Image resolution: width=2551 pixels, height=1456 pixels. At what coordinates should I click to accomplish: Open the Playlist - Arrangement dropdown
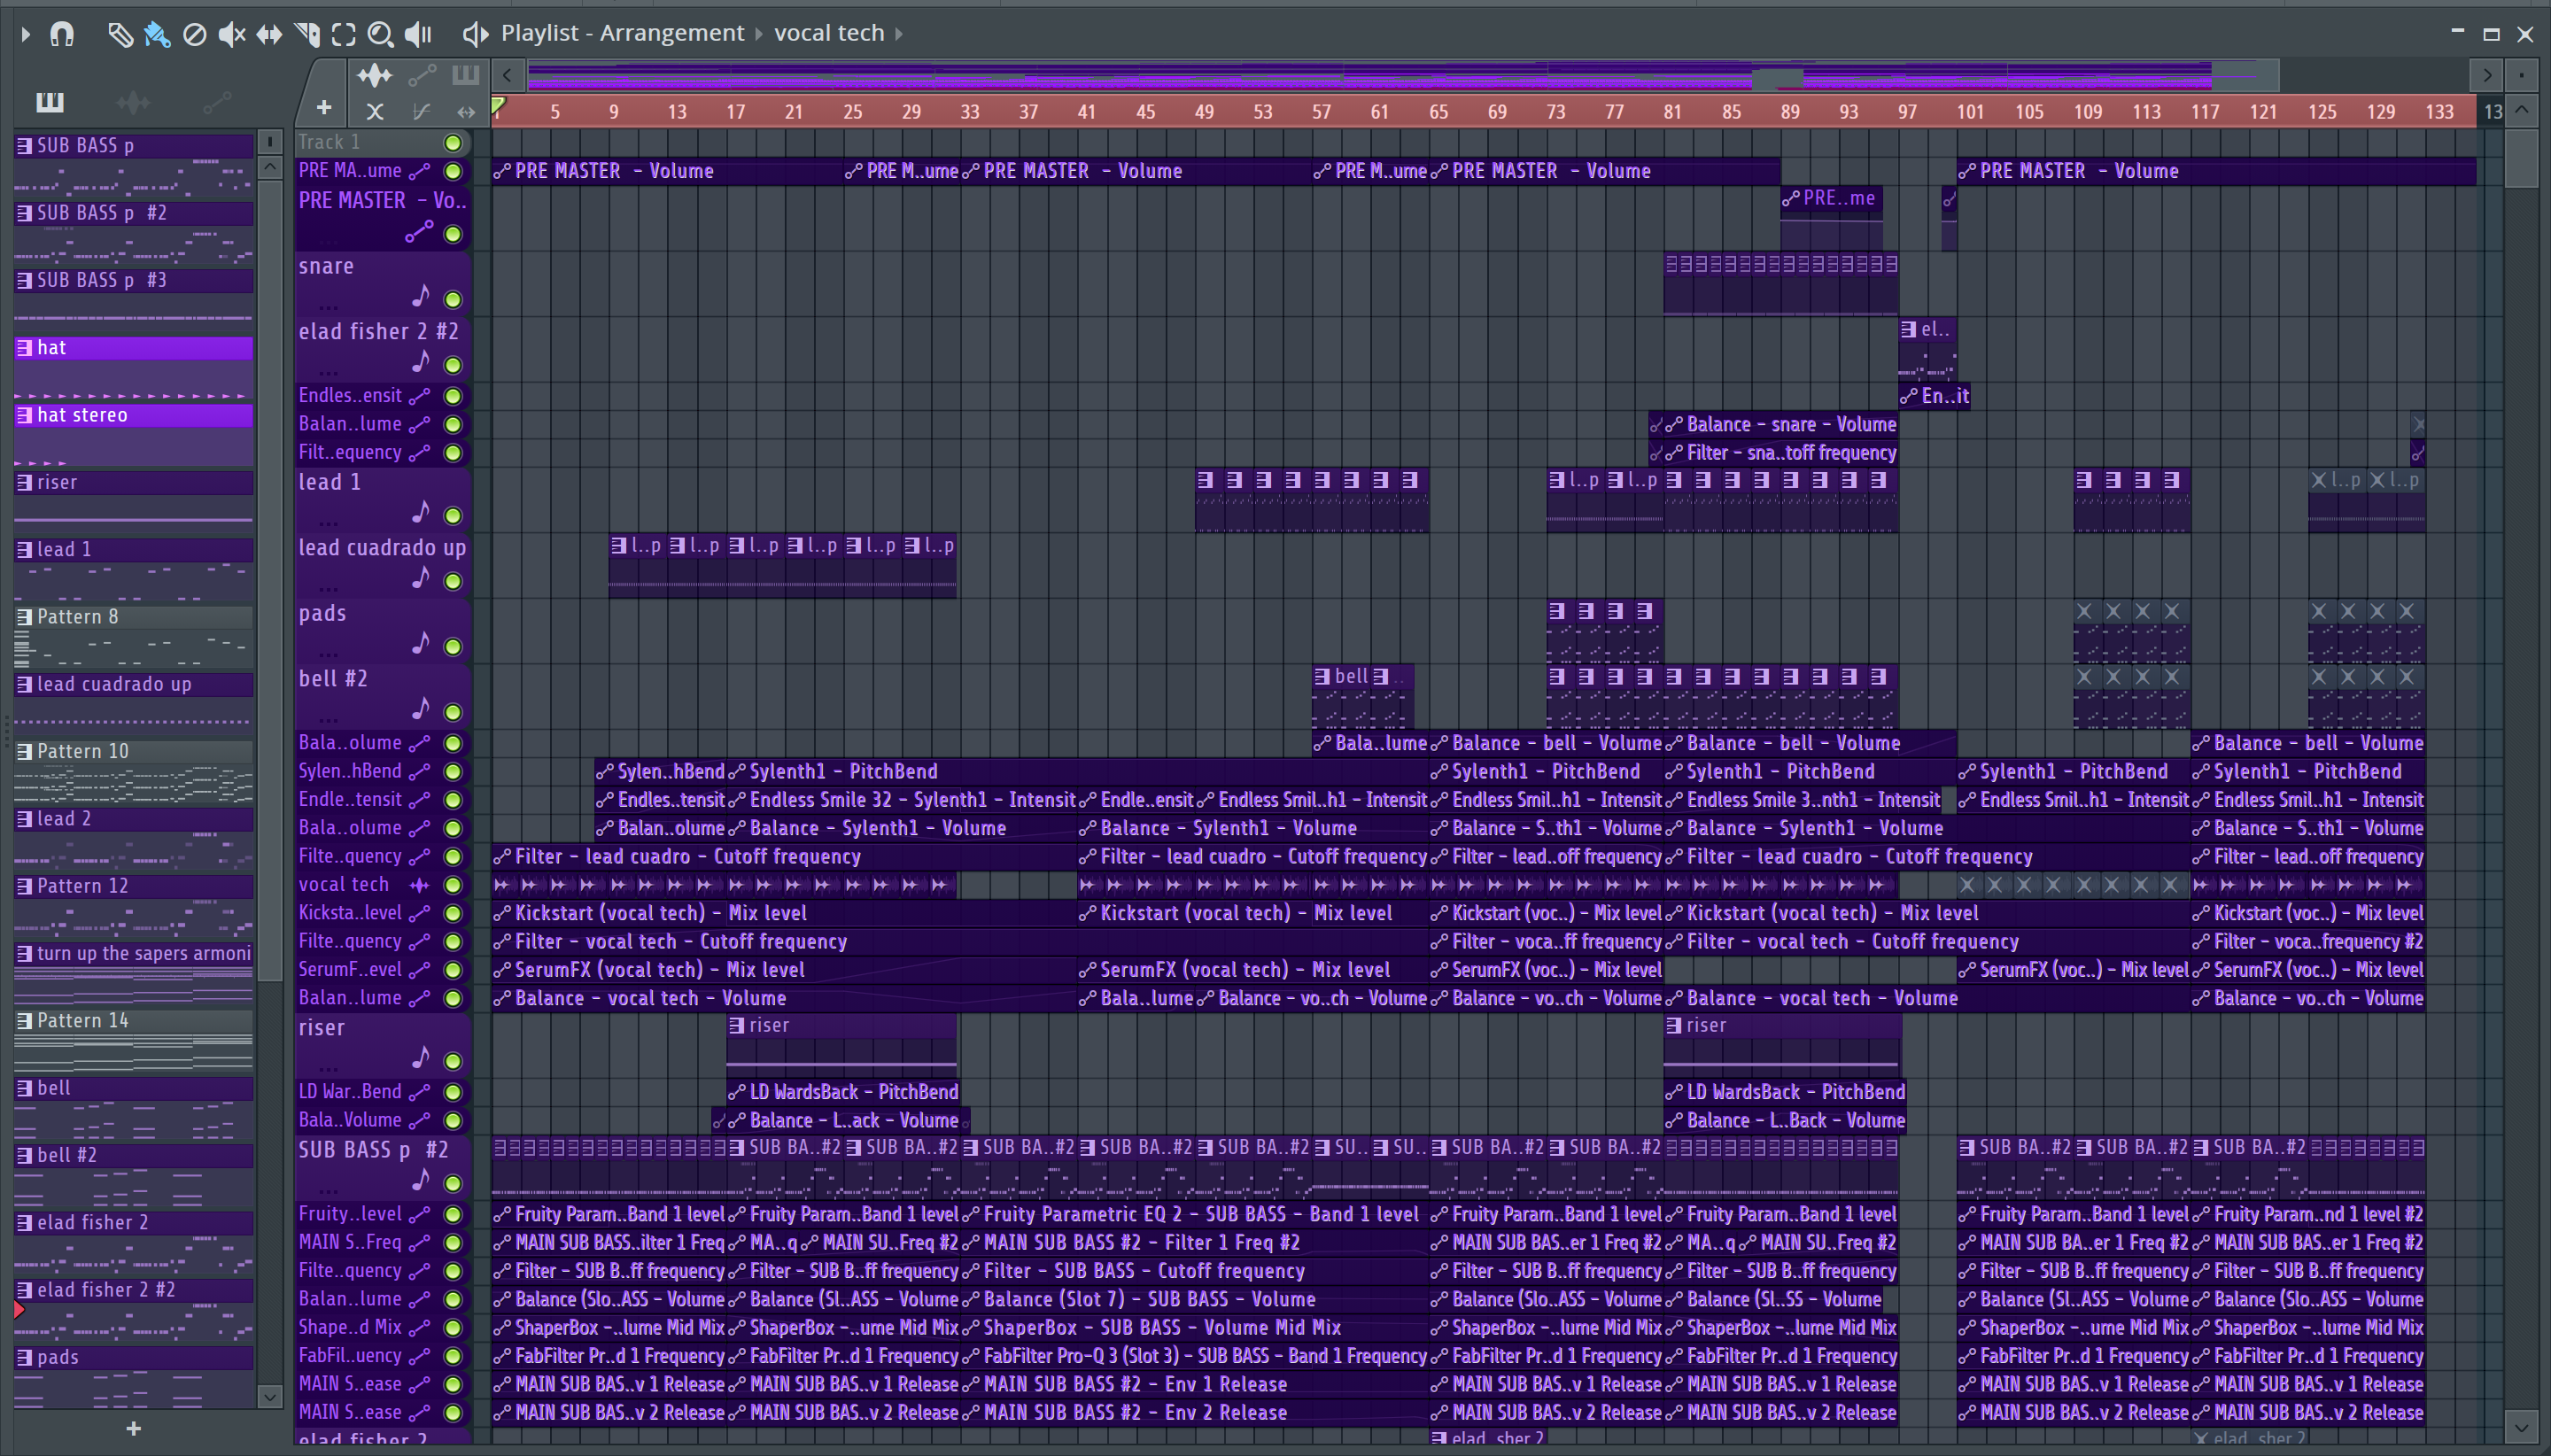coord(622,33)
